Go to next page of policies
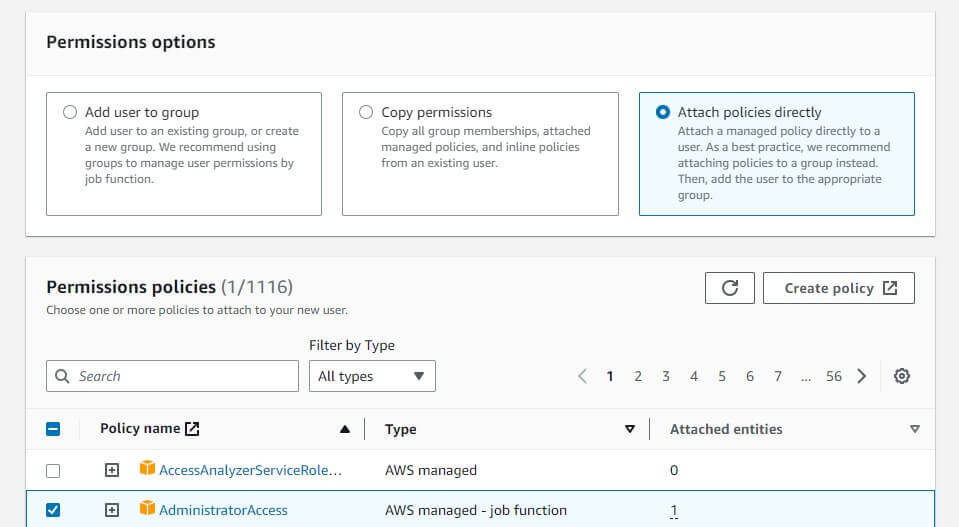This screenshot has width=959, height=527. 862,376
